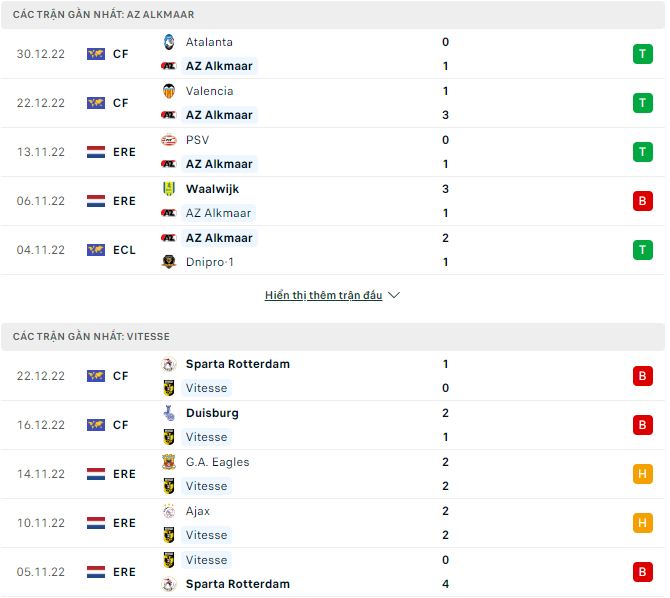The image size is (670, 598).
Task: Click the Valencia team name
Action: tap(209, 91)
